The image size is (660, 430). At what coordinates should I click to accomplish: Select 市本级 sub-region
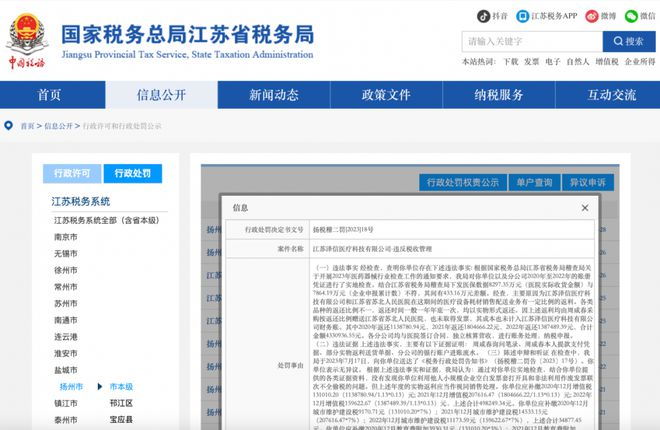tap(121, 387)
